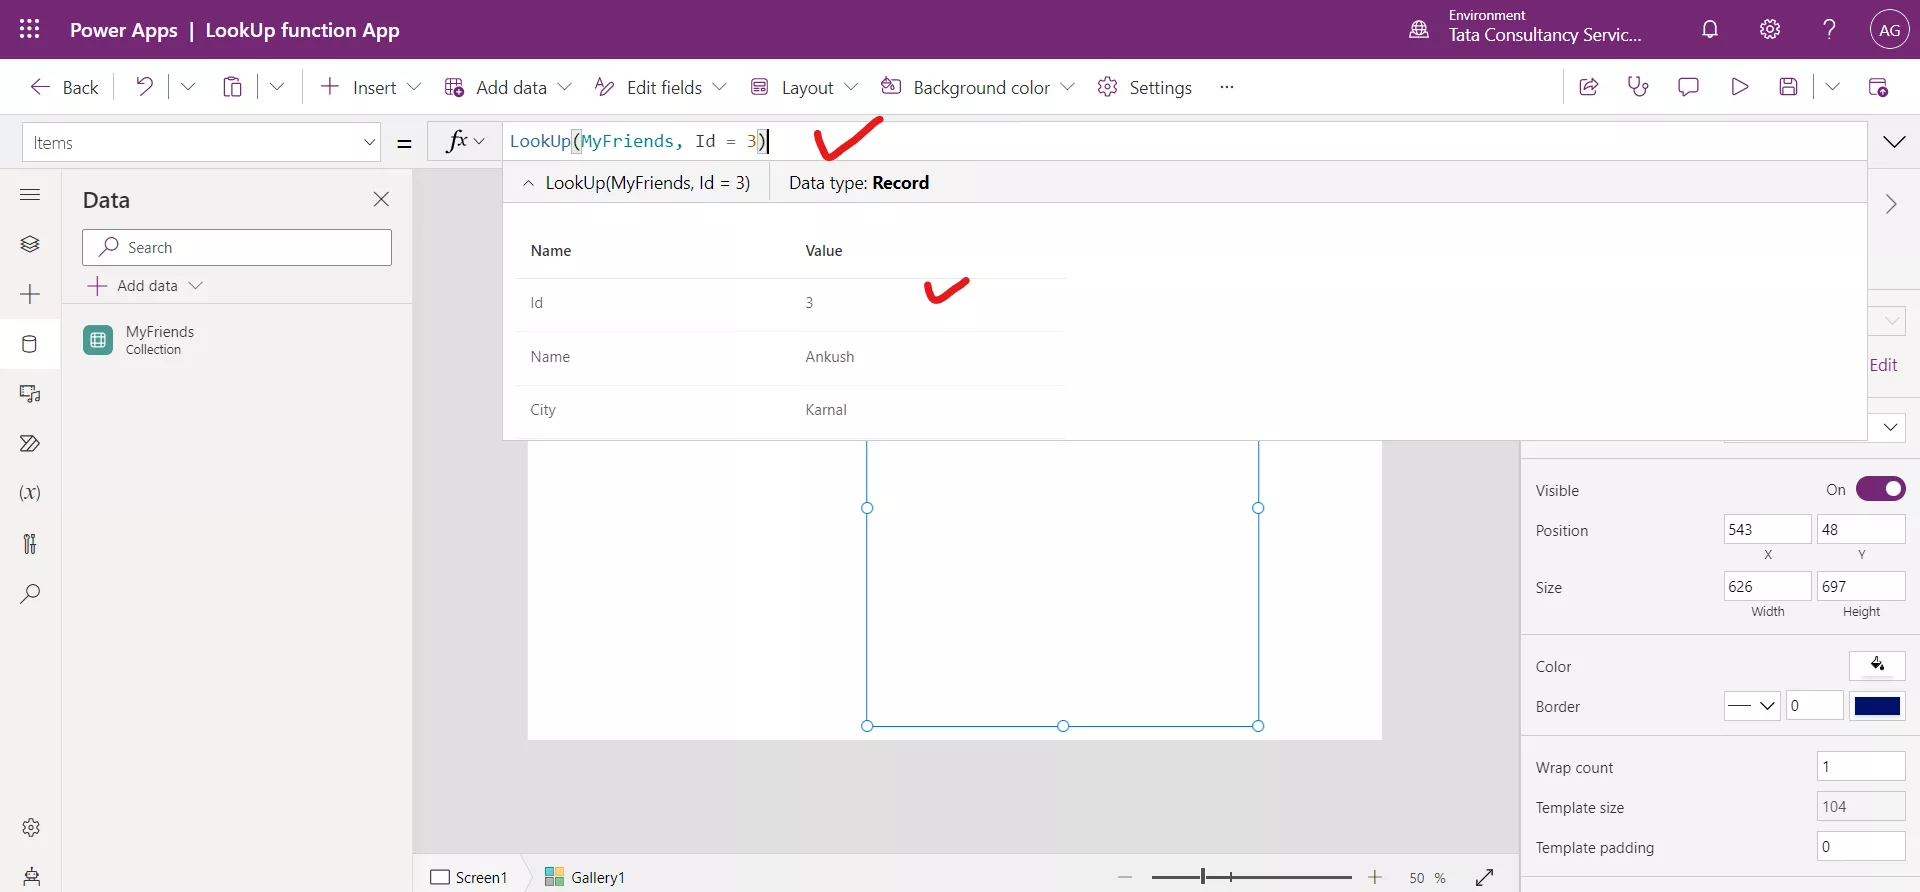Open the Border style dropdown

point(1752,706)
